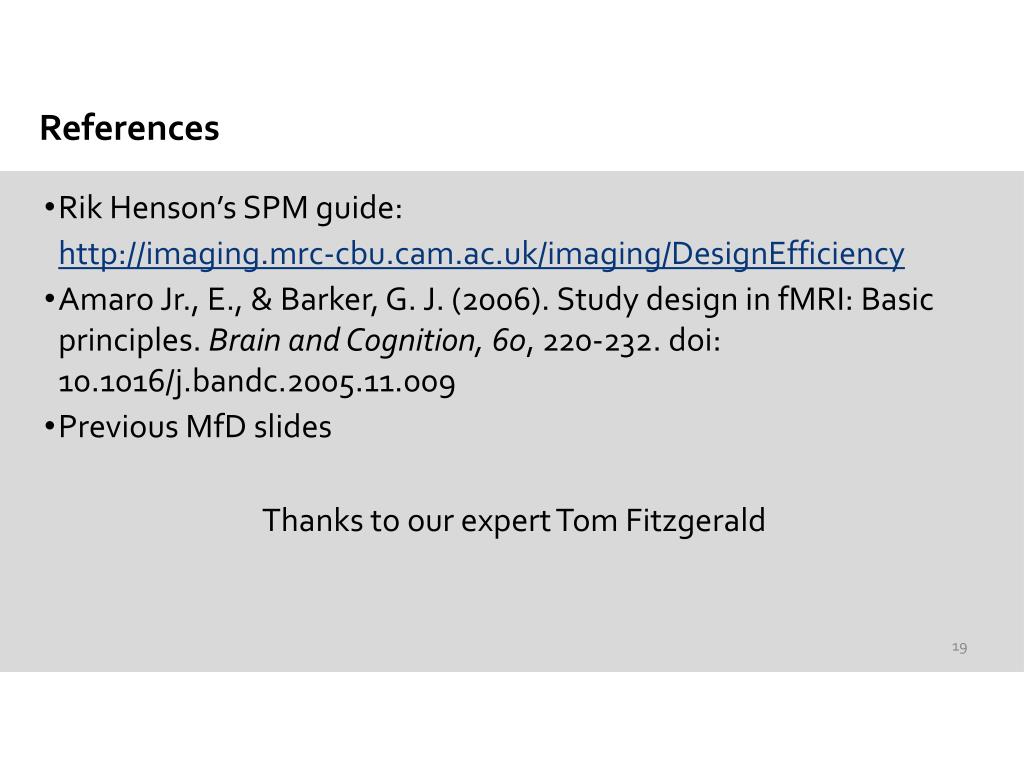Image resolution: width=1024 pixels, height=768 pixels.
Task: Click the bullet before Amaro Jr.
Action: [x=50, y=299]
